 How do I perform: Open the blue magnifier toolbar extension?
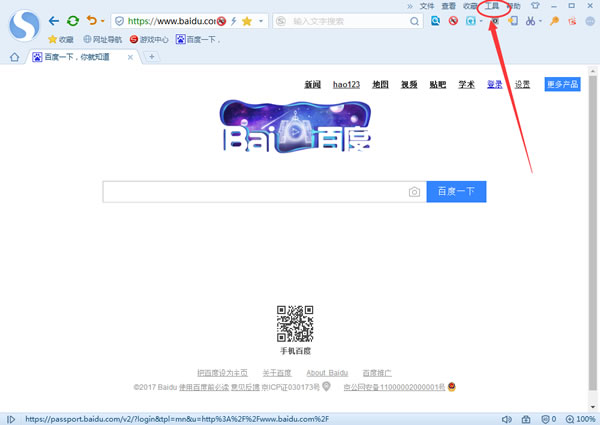435,21
